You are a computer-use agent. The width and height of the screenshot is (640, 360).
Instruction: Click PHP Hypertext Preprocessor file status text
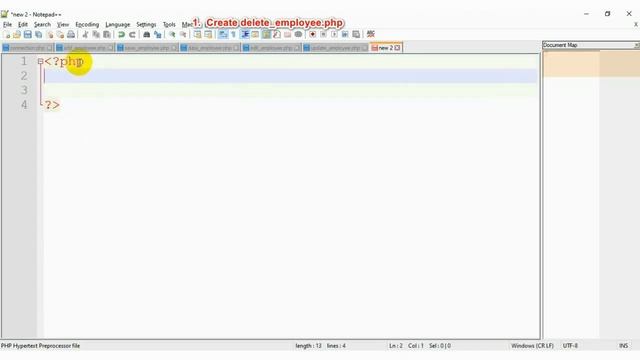tap(40, 346)
